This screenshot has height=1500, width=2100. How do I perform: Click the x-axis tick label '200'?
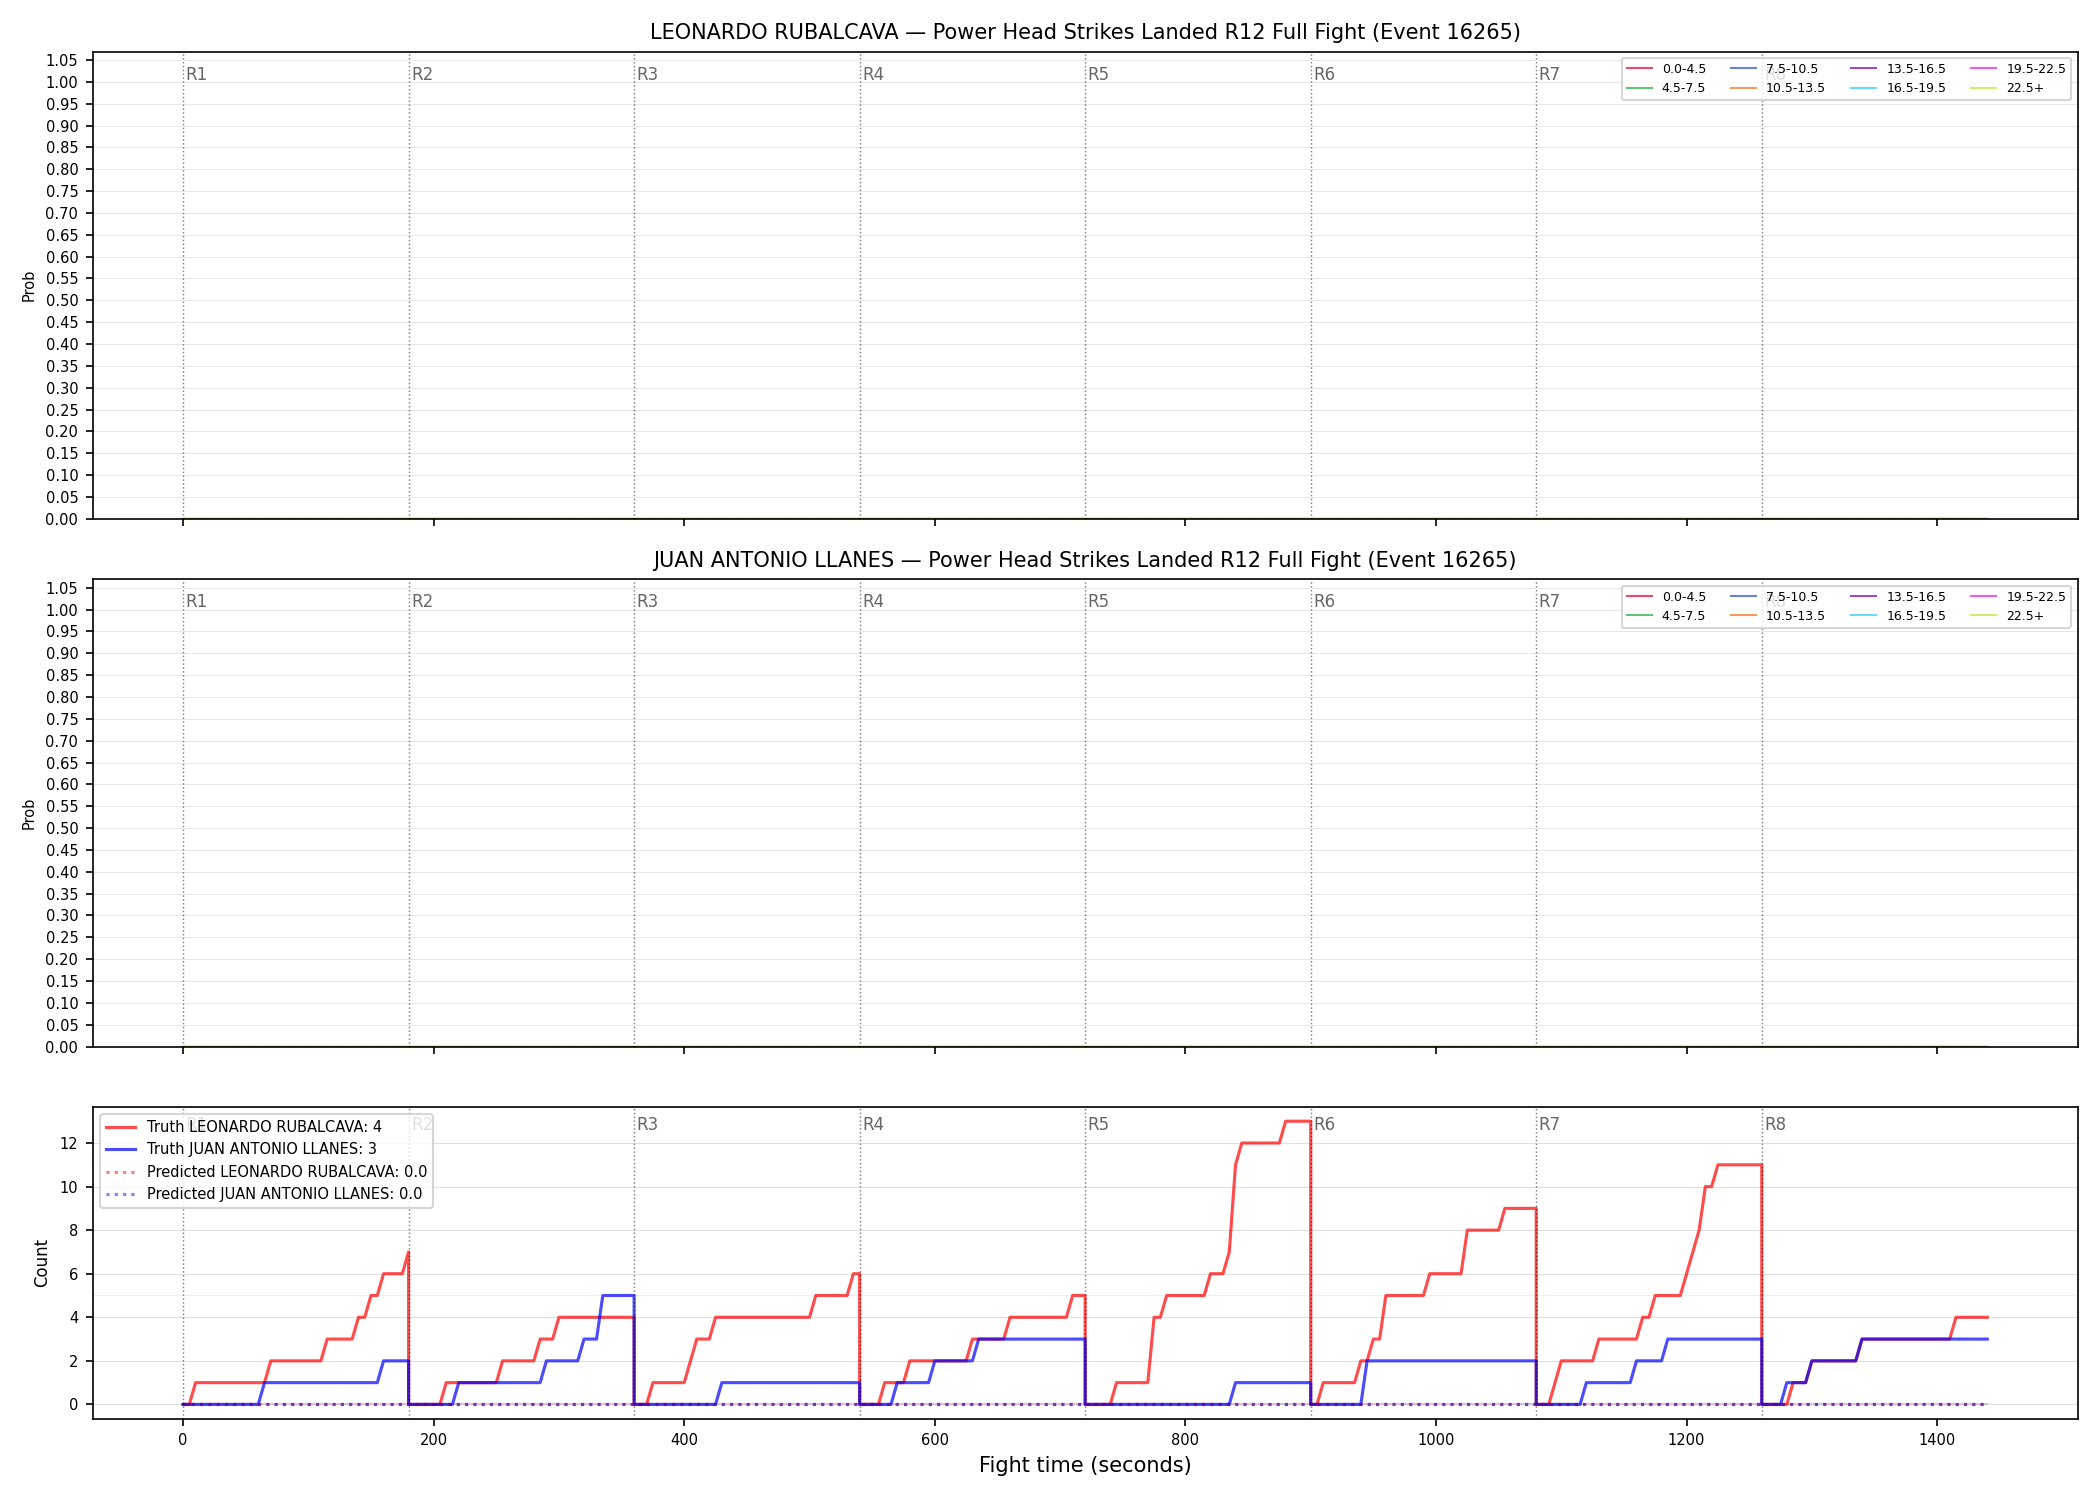coord(433,1439)
